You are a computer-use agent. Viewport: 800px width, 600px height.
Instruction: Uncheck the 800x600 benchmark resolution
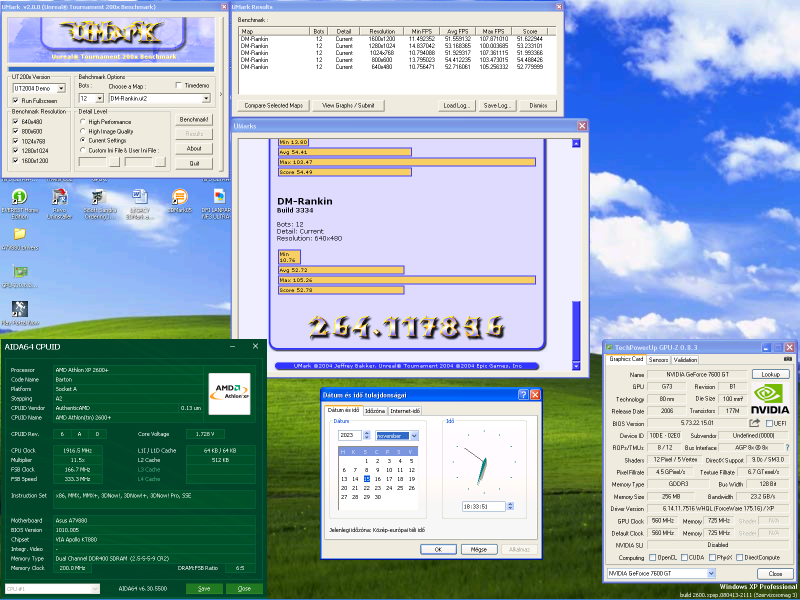pos(15,132)
